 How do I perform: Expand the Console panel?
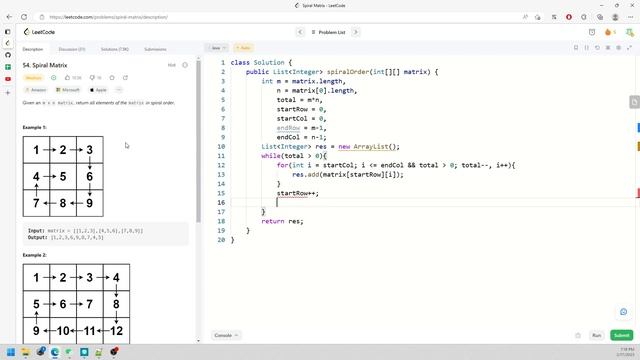(x=226, y=335)
